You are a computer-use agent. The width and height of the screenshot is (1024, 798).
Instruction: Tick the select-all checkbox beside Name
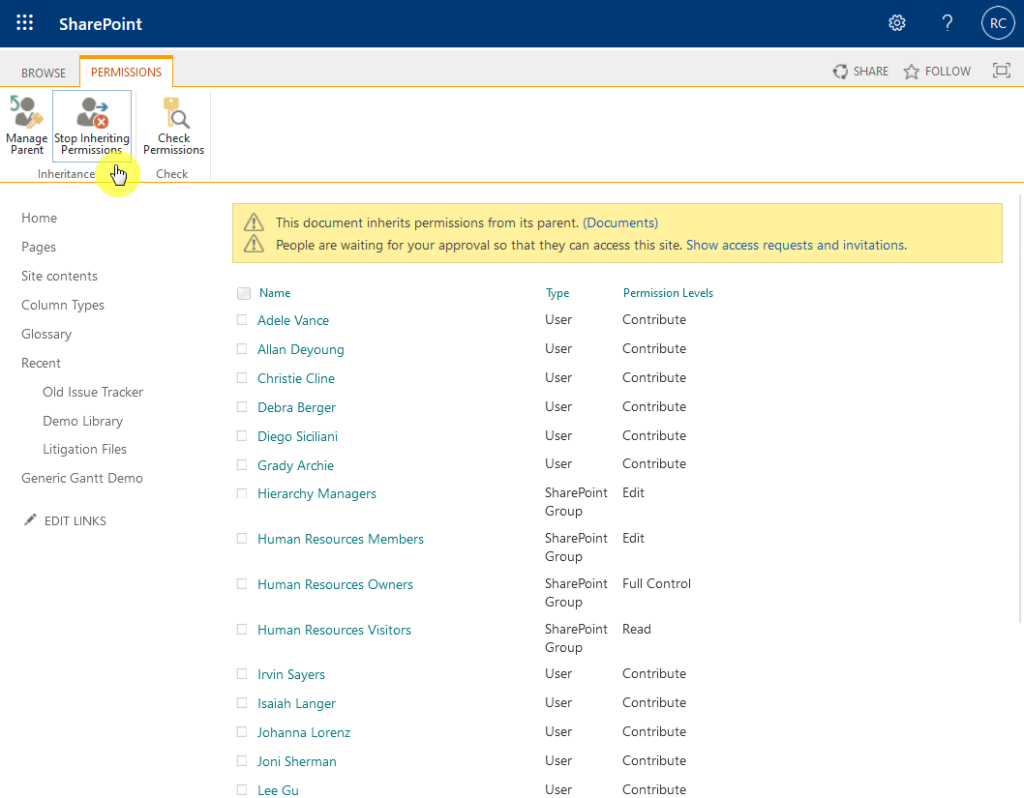[244, 293]
